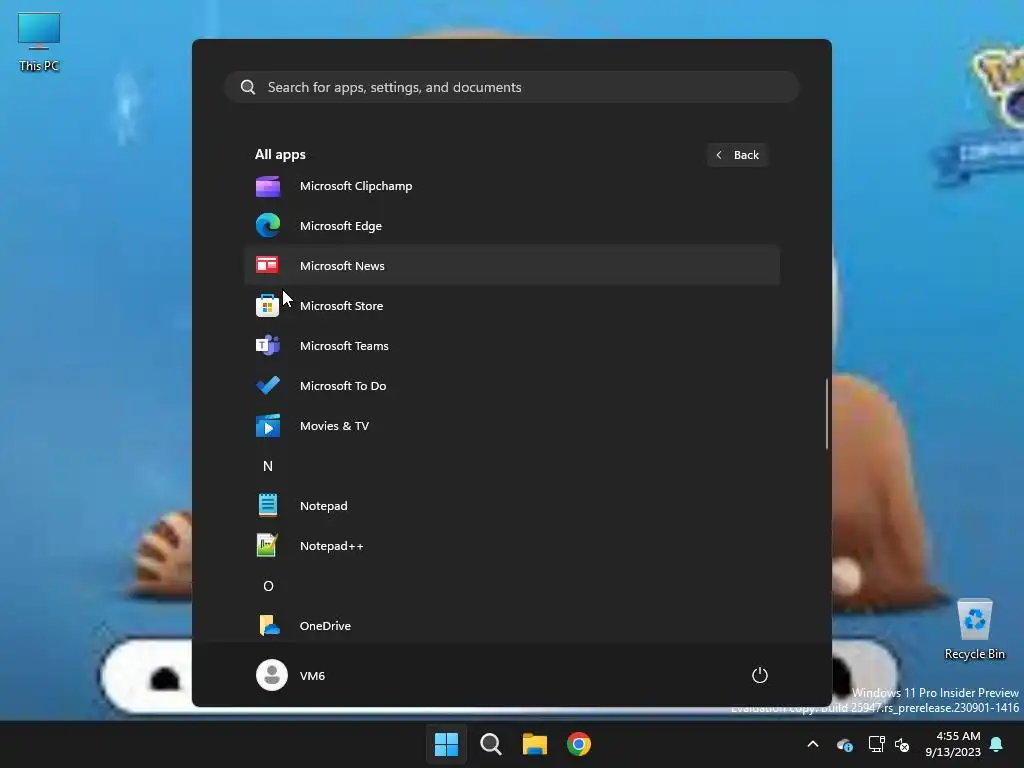Click the Back button in All apps
Screen dimensions: 1024x768
(737, 155)
